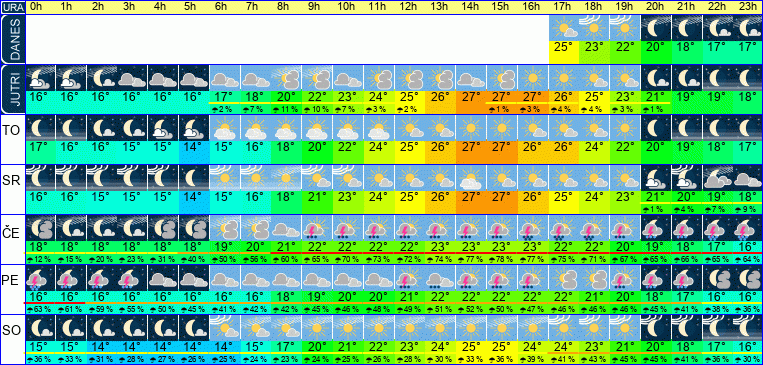
Task: Click the JUTRI 16h sunny icon
Action: click(534, 78)
